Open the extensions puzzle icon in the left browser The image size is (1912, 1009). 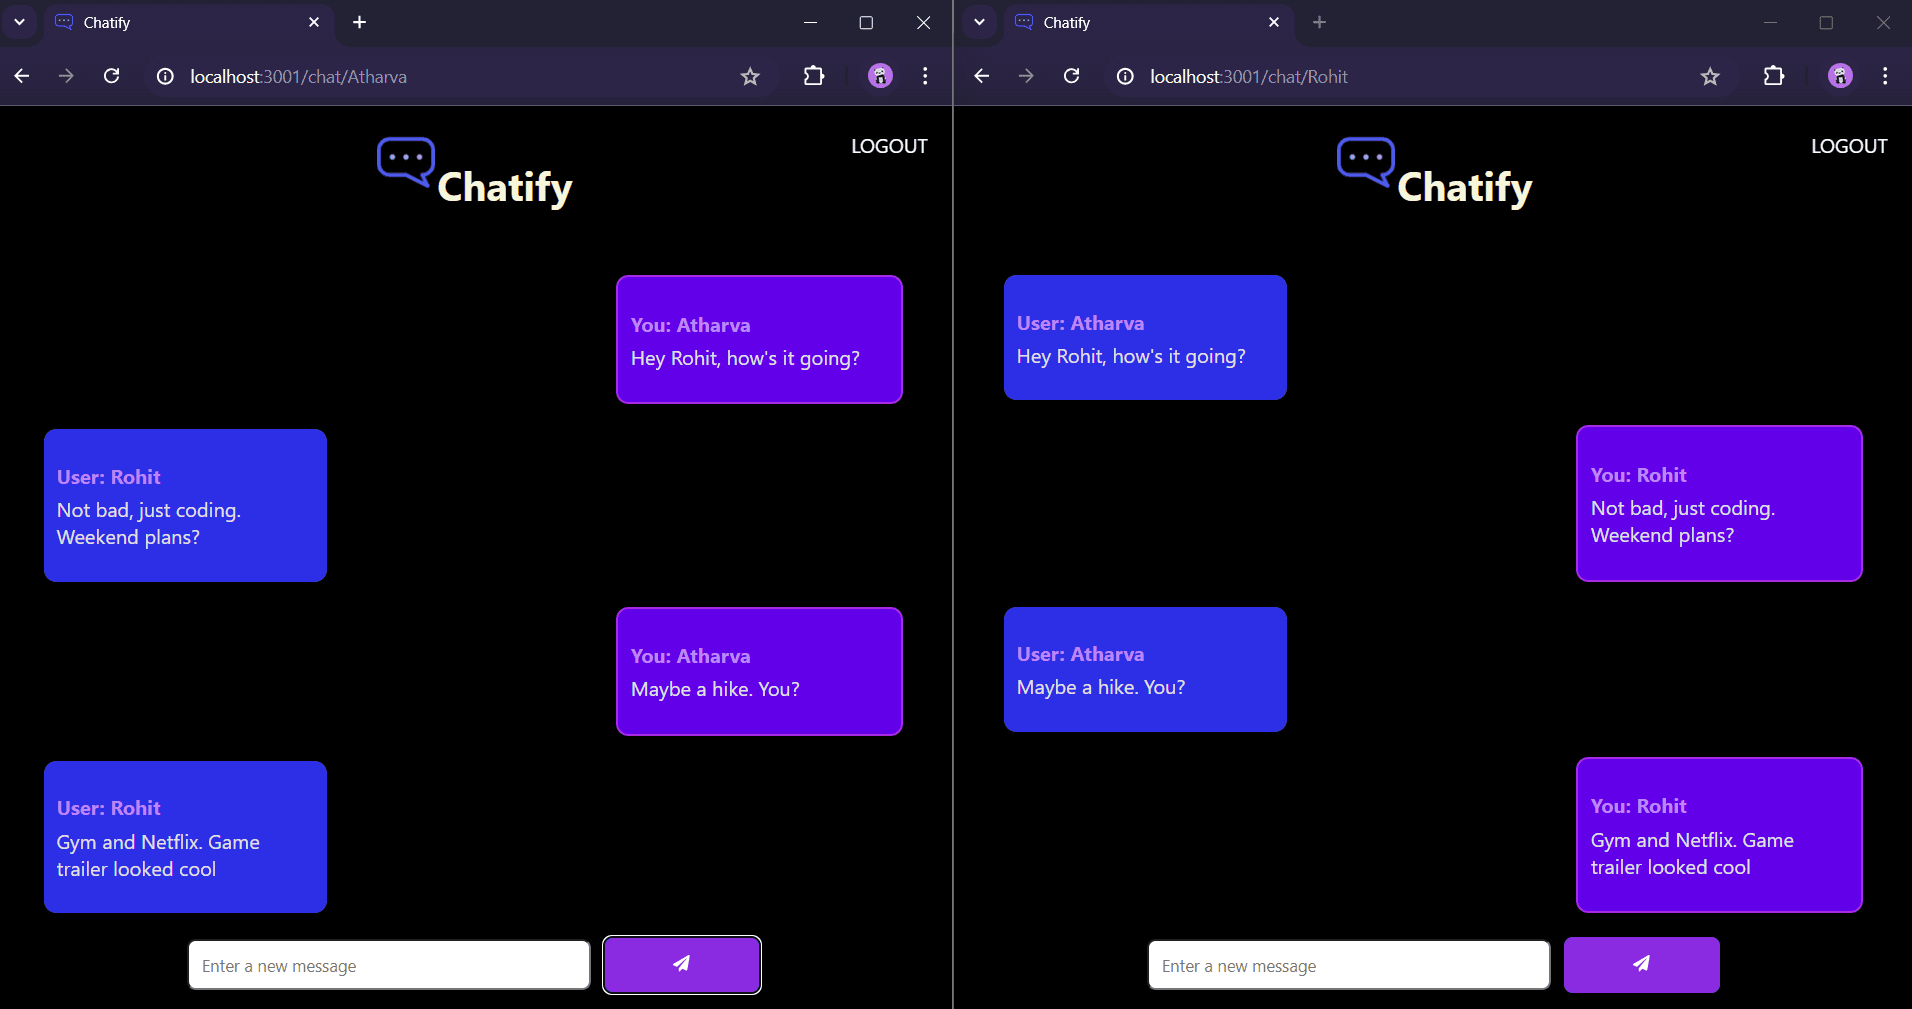click(x=814, y=76)
